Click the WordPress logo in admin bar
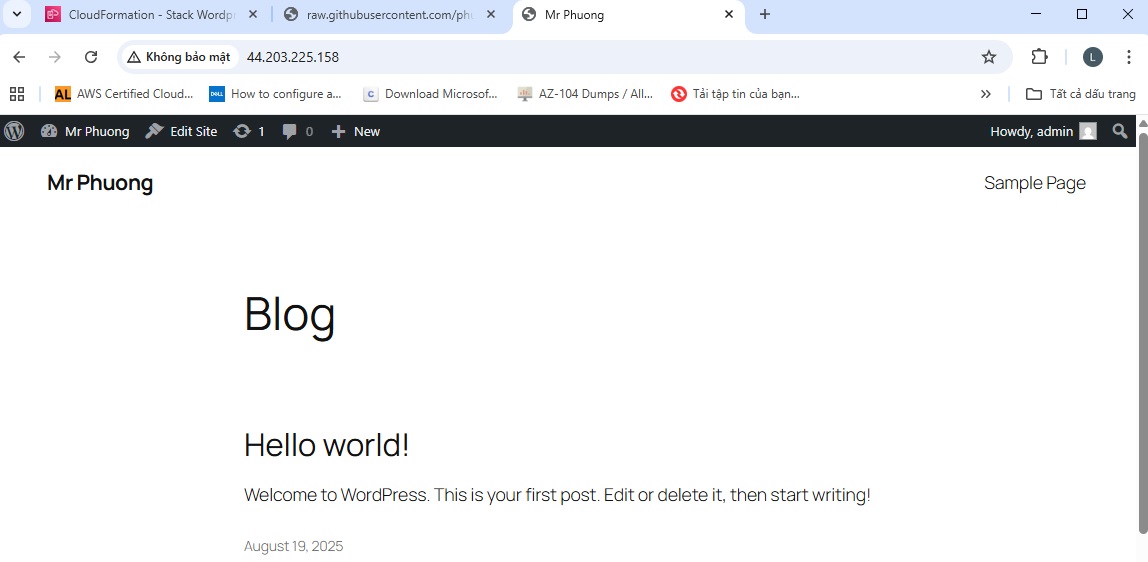1148x562 pixels. pyautogui.click(x=14, y=131)
